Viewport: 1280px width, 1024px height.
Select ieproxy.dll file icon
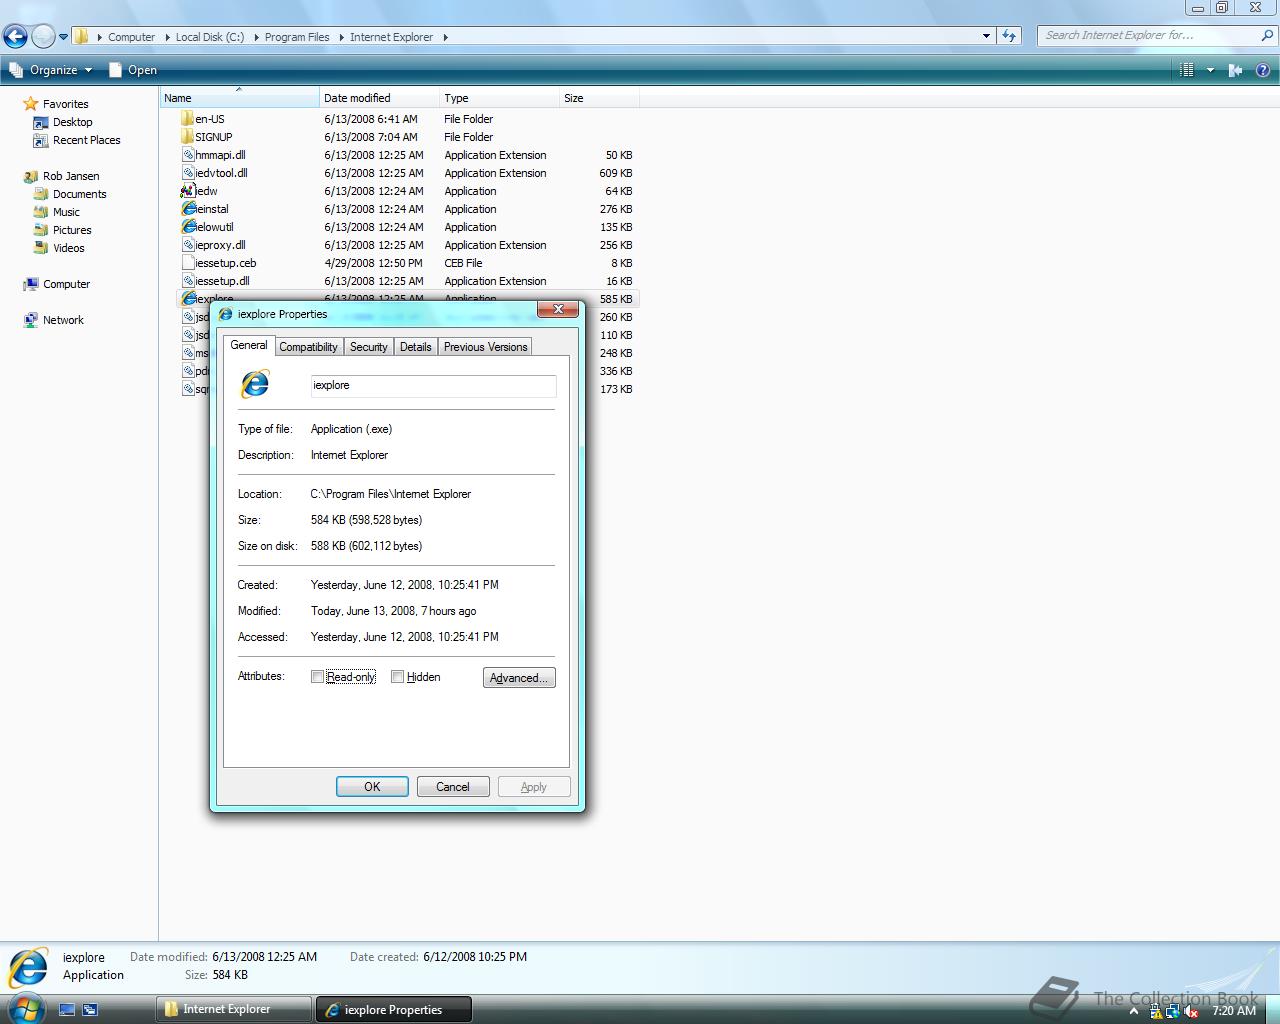pos(188,245)
